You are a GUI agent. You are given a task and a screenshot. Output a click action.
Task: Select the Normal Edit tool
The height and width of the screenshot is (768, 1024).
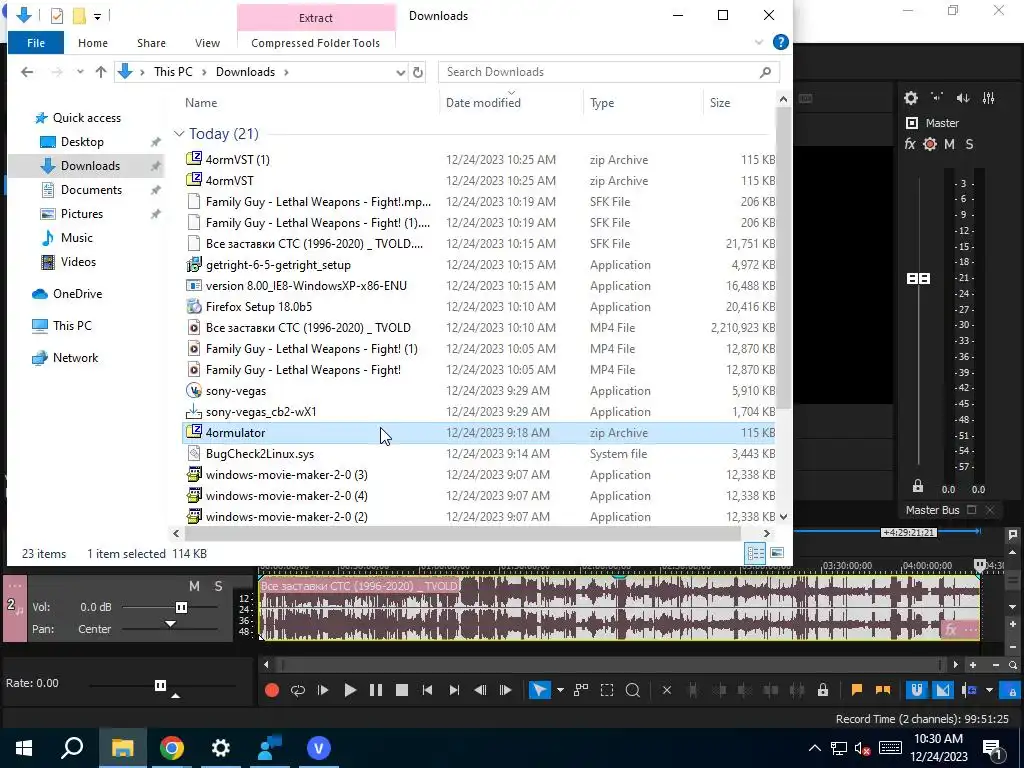(539, 690)
